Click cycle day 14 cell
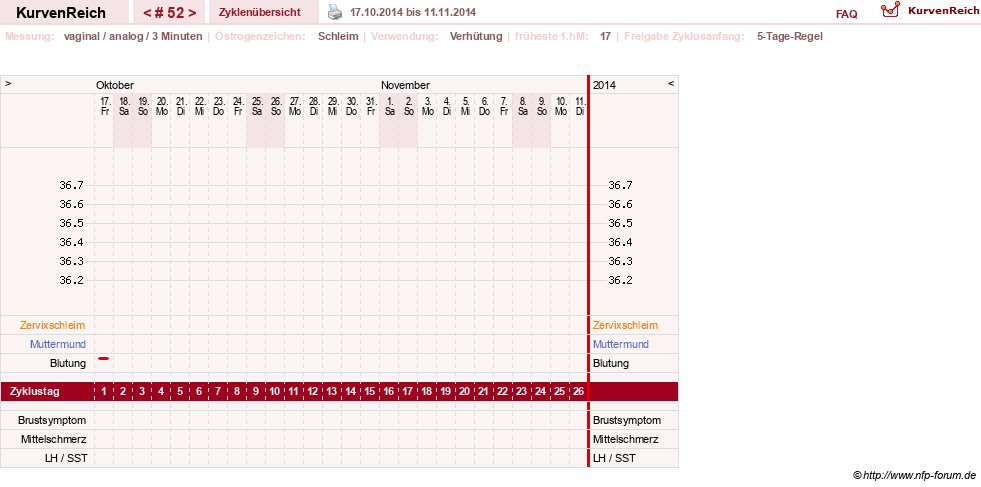 [x=351, y=392]
